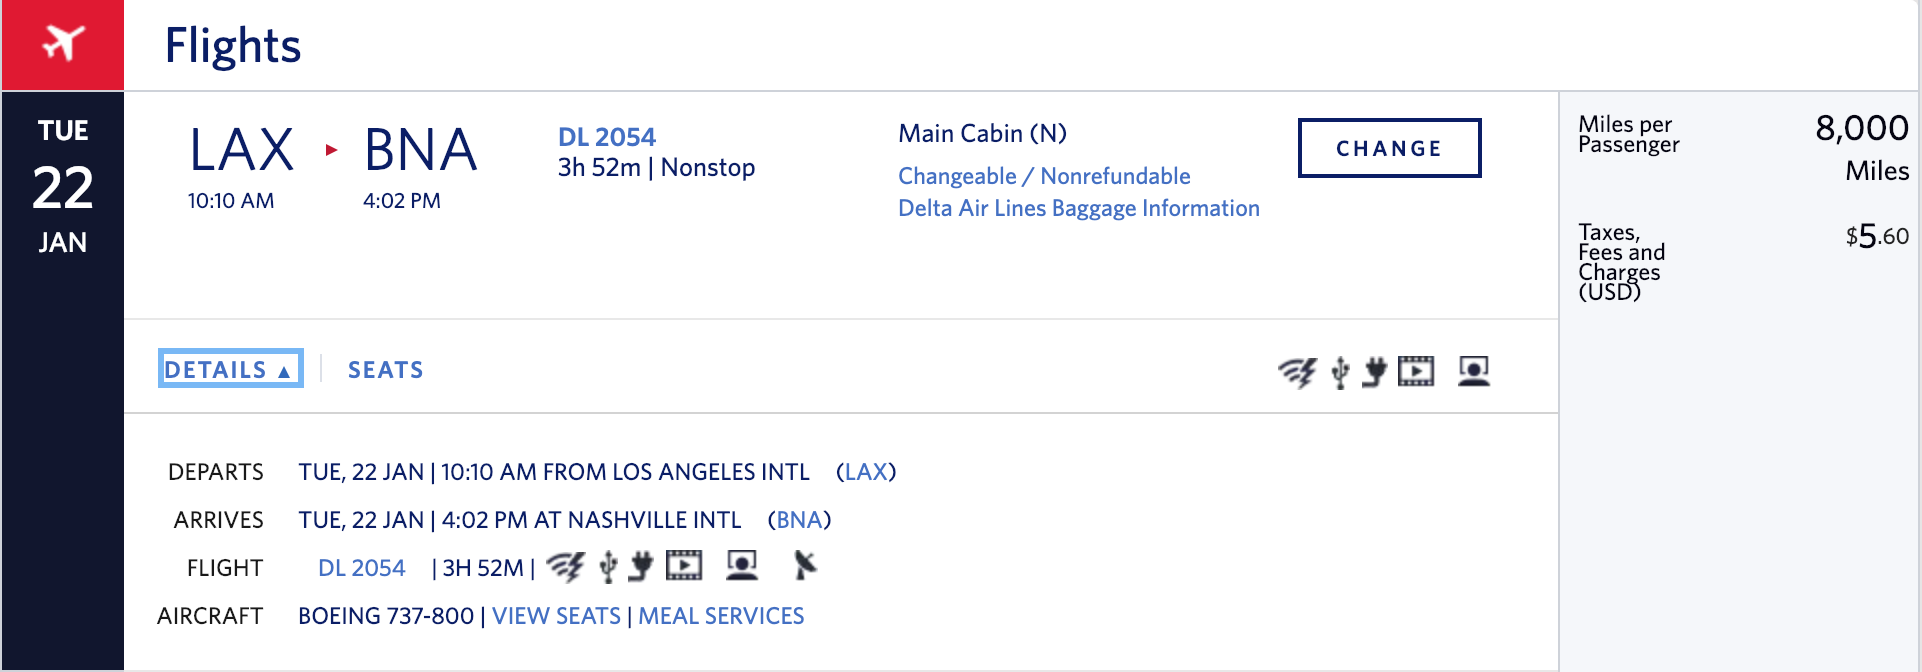Click the power plug icon in the FLIGHT details row
The height and width of the screenshot is (672, 1922).
pos(641,567)
